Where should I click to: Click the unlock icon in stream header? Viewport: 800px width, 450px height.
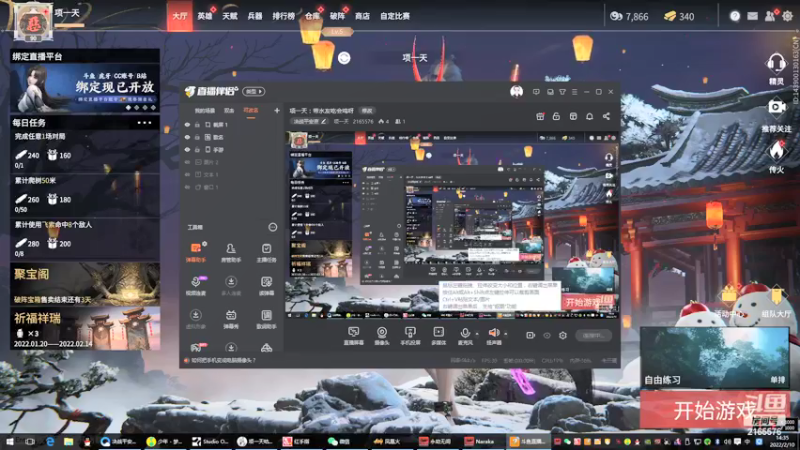click(x=556, y=116)
